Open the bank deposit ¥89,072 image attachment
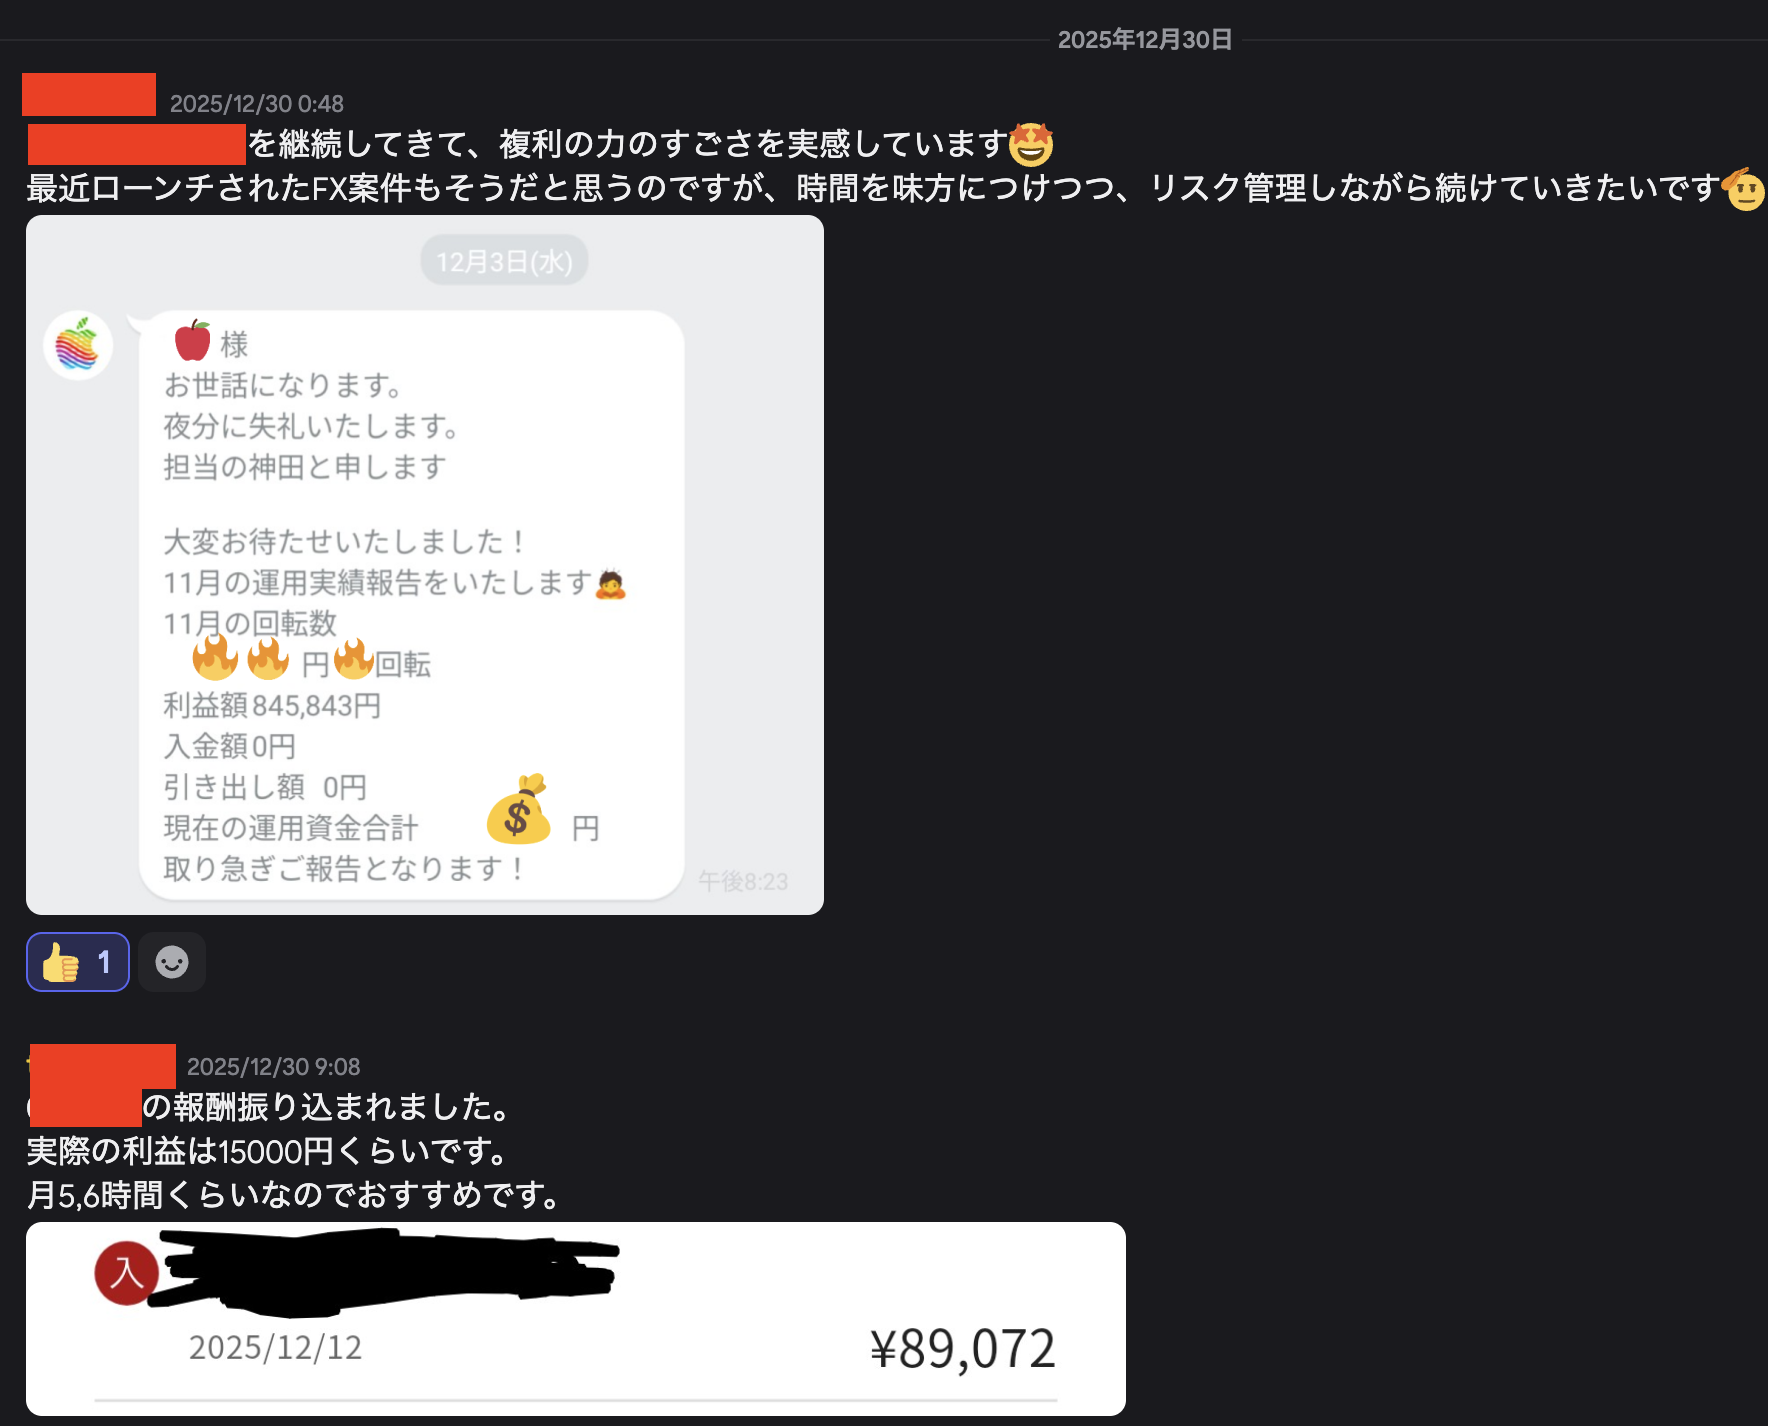 576,1318
